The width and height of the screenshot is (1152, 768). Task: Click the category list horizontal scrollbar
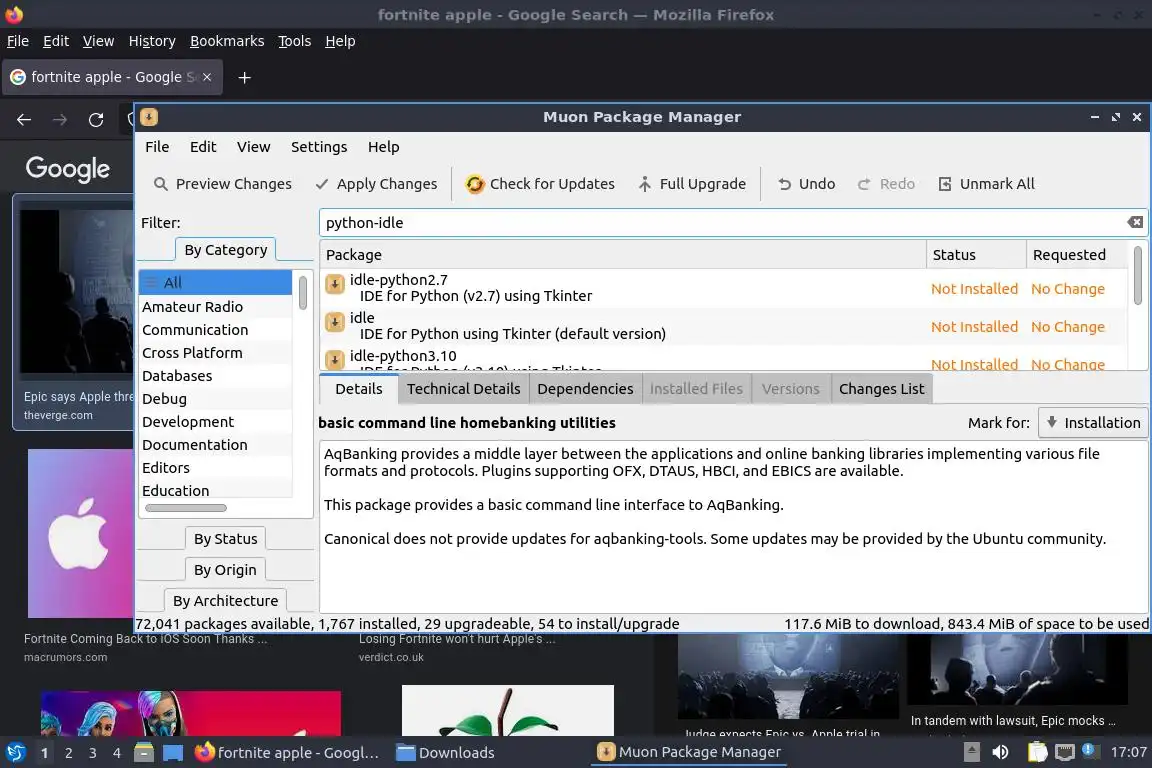click(186, 508)
